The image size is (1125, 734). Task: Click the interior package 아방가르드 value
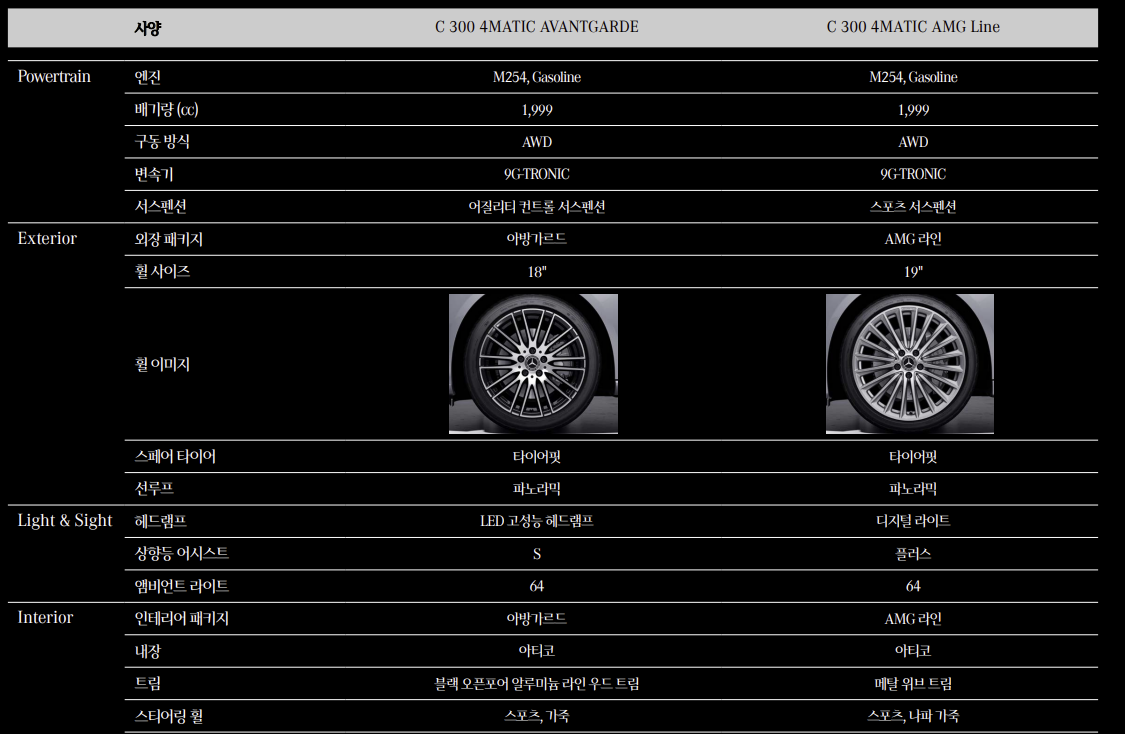pyautogui.click(x=537, y=618)
